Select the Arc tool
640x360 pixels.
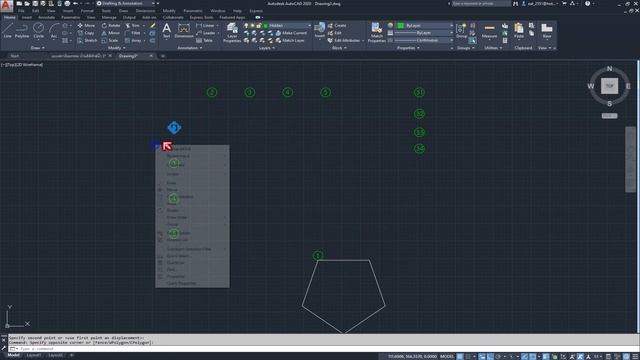click(x=54, y=31)
